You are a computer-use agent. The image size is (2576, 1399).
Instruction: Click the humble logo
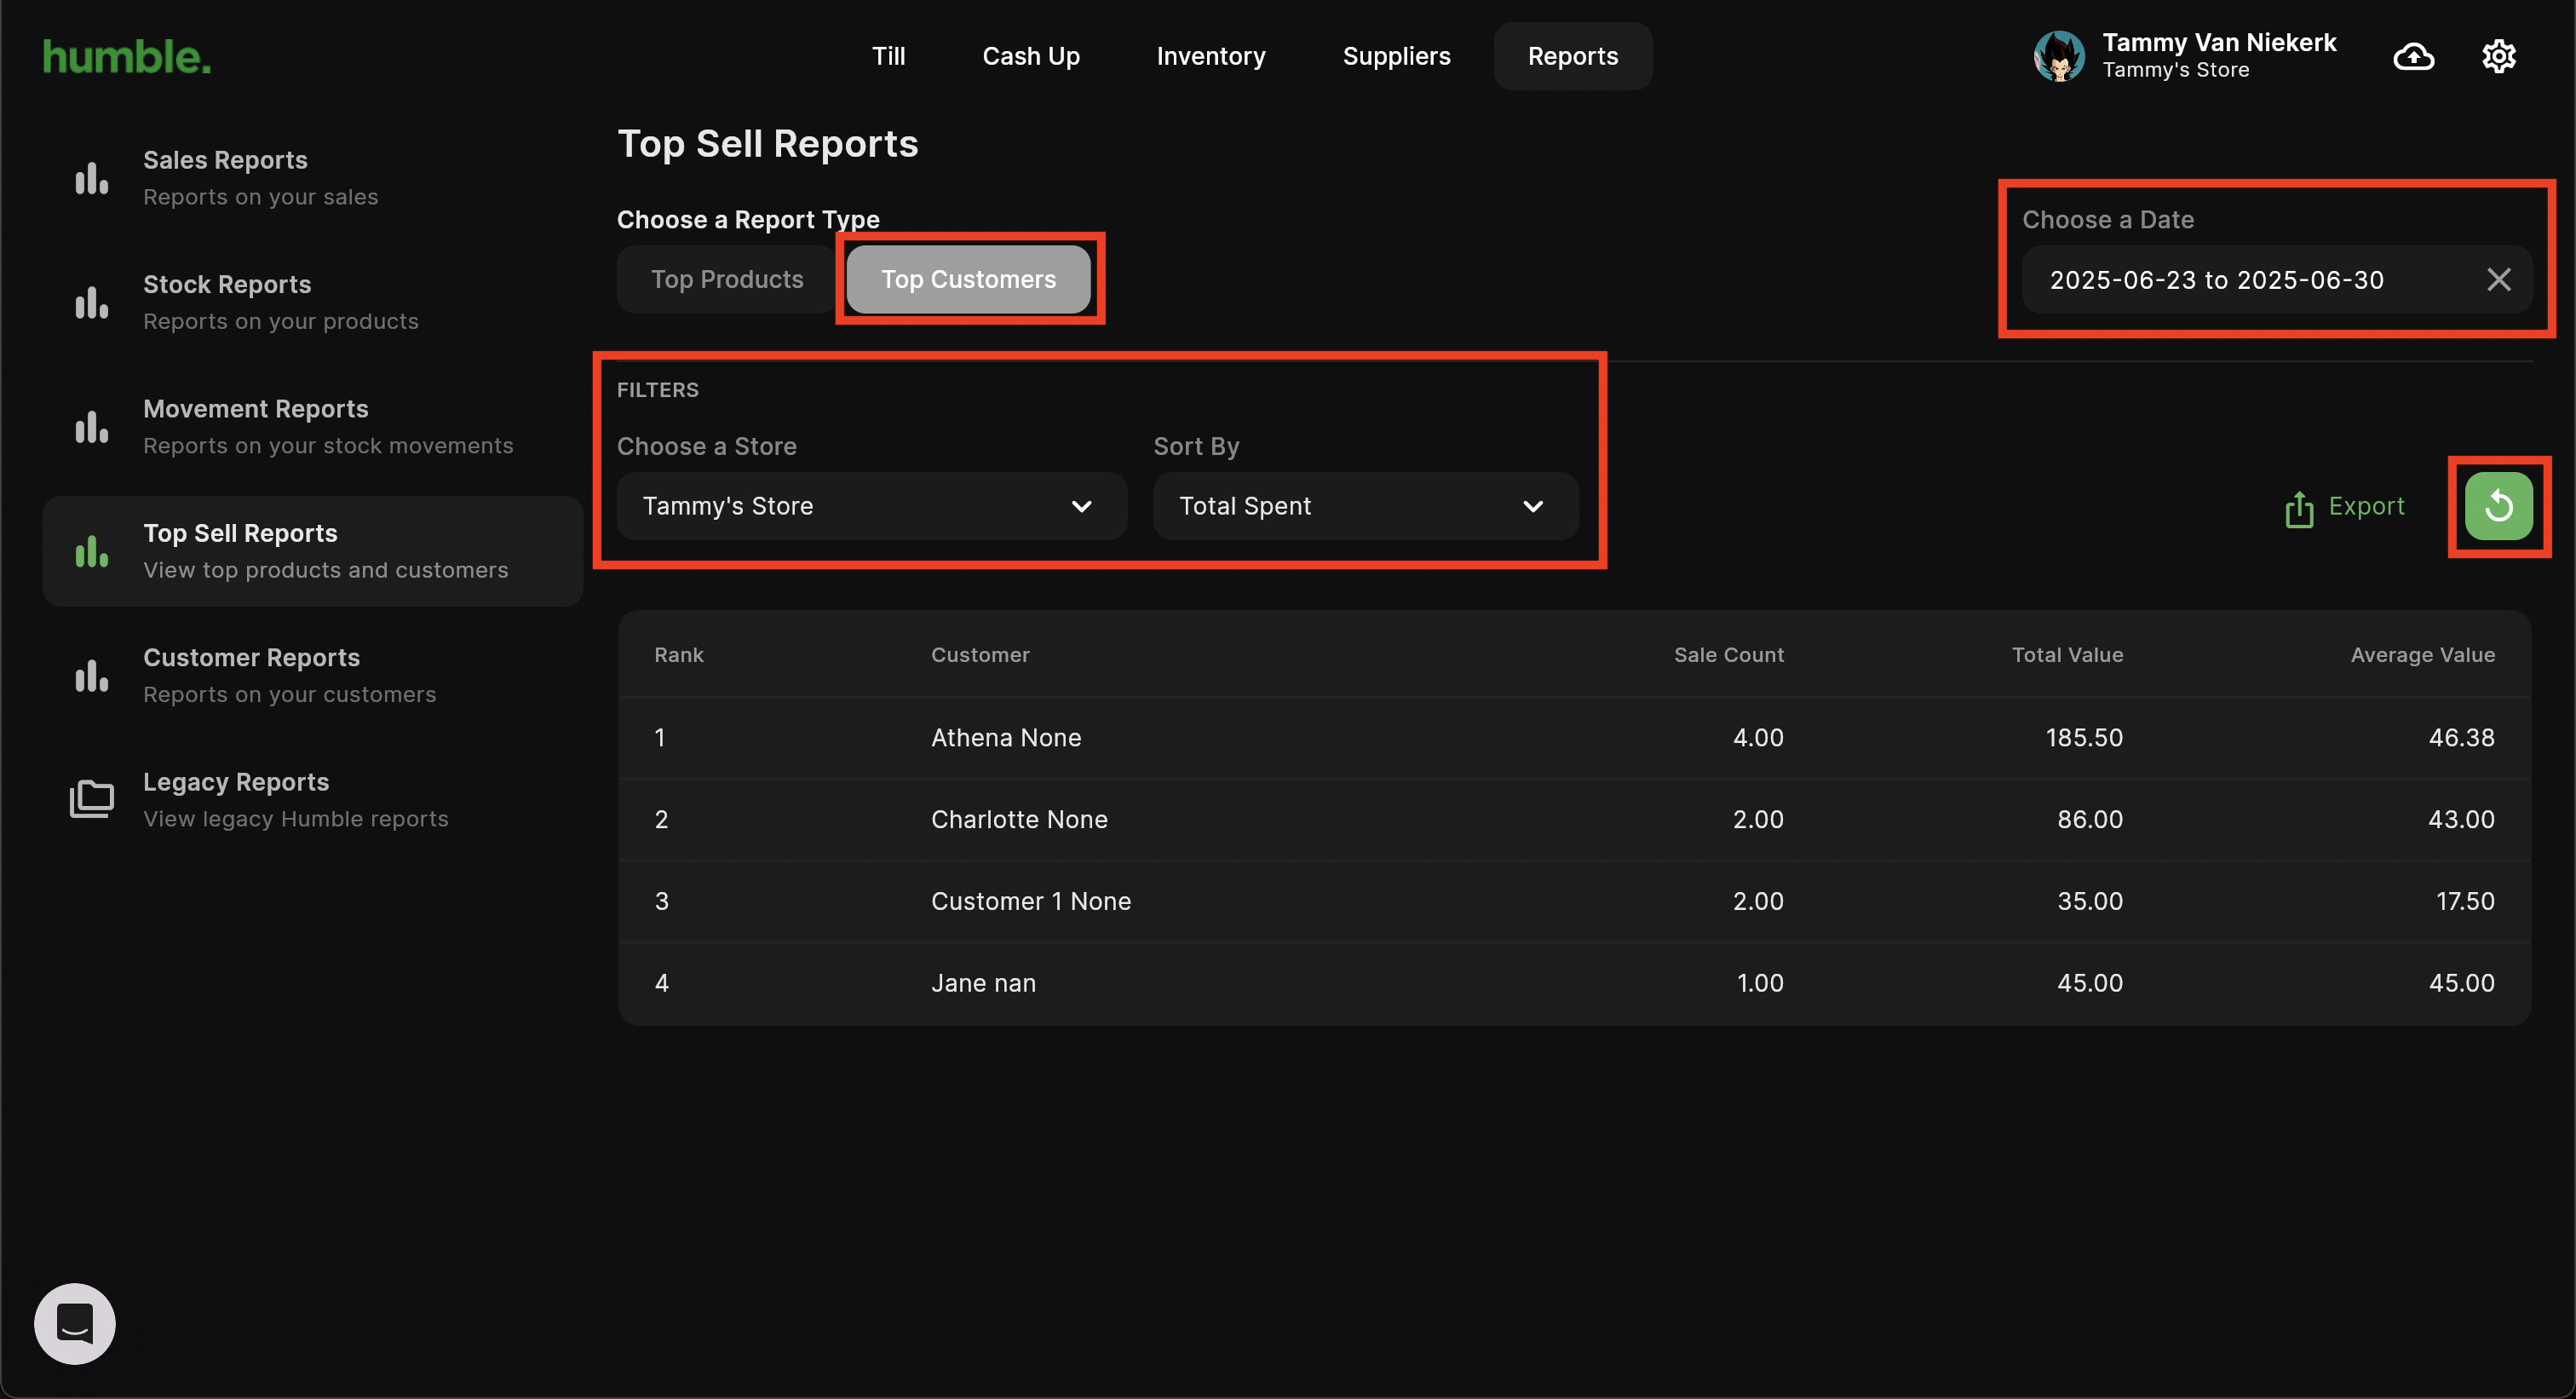pyautogui.click(x=127, y=57)
